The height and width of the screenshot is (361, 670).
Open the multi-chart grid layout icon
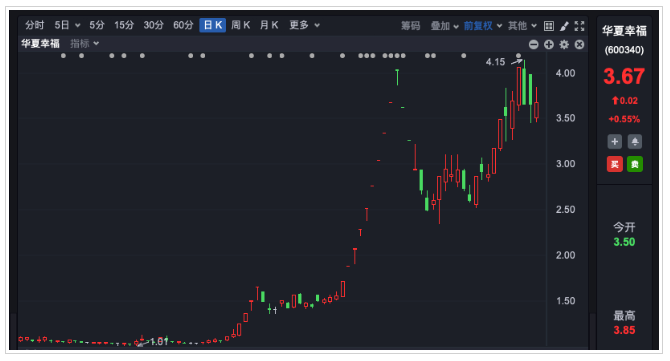click(x=549, y=26)
